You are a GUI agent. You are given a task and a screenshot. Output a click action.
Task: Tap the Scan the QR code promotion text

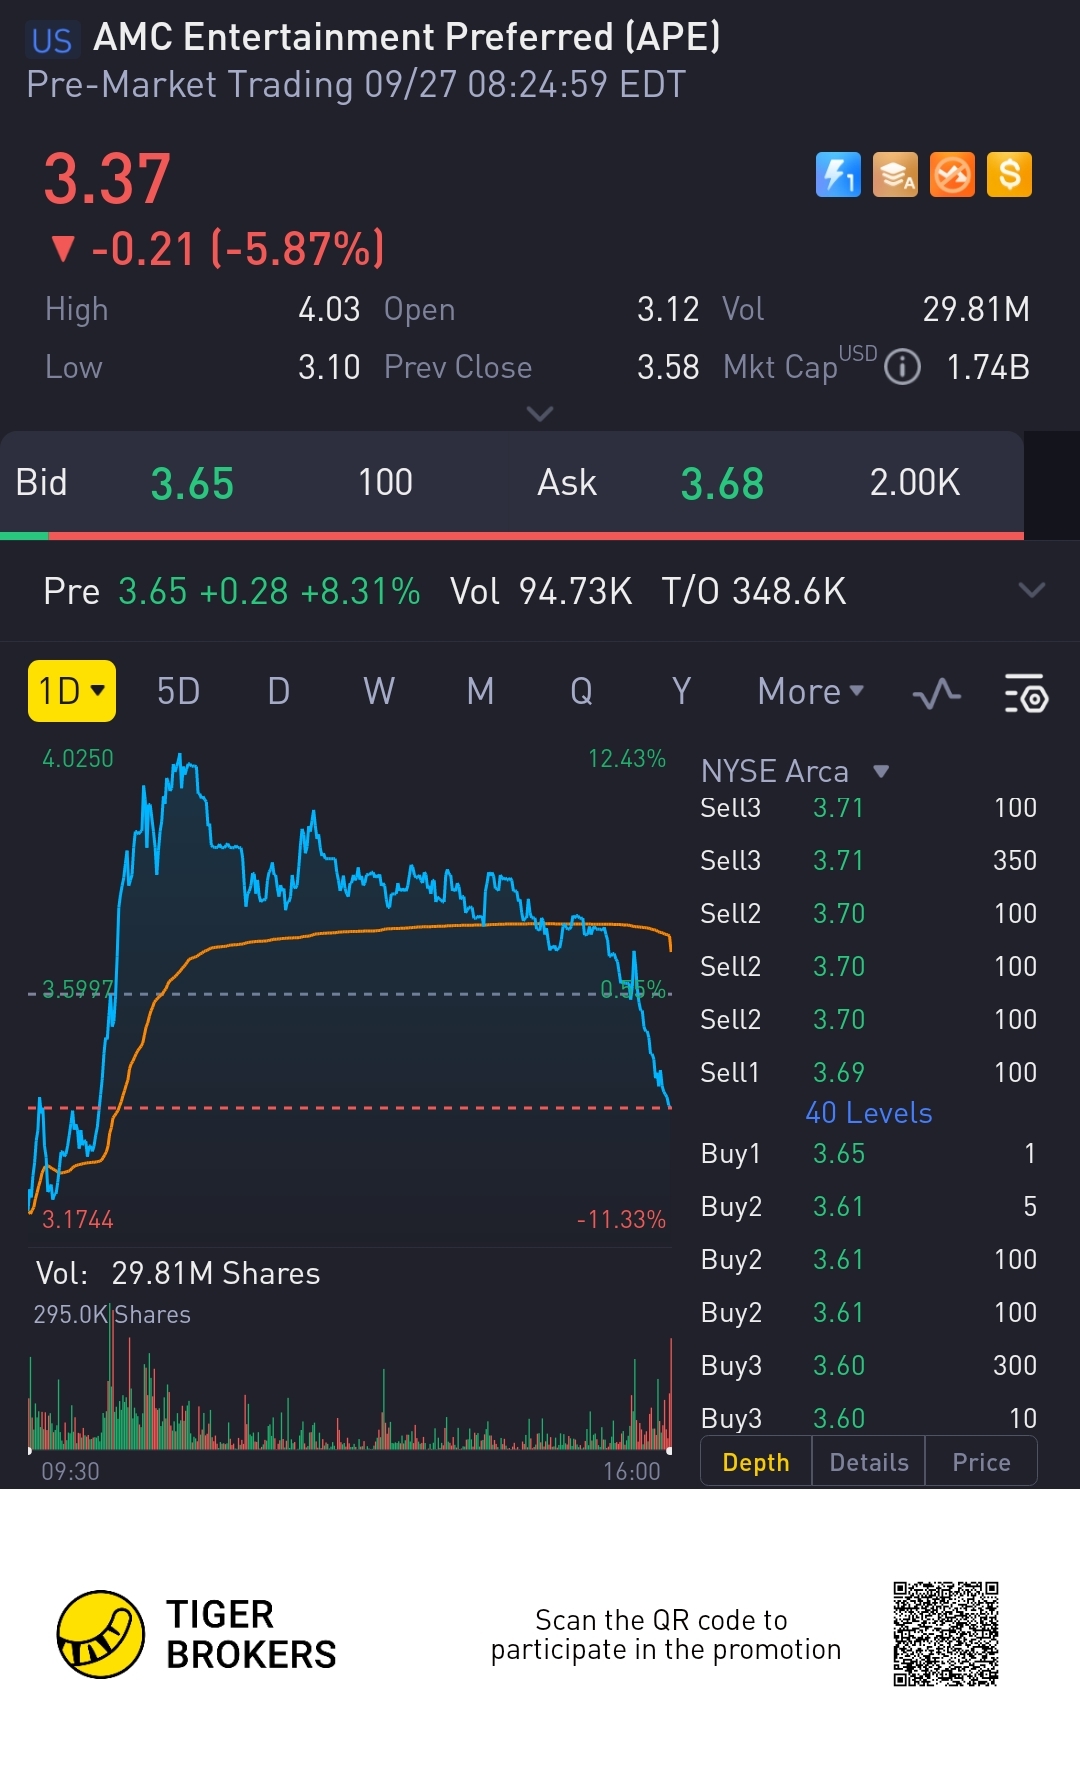666,1634
